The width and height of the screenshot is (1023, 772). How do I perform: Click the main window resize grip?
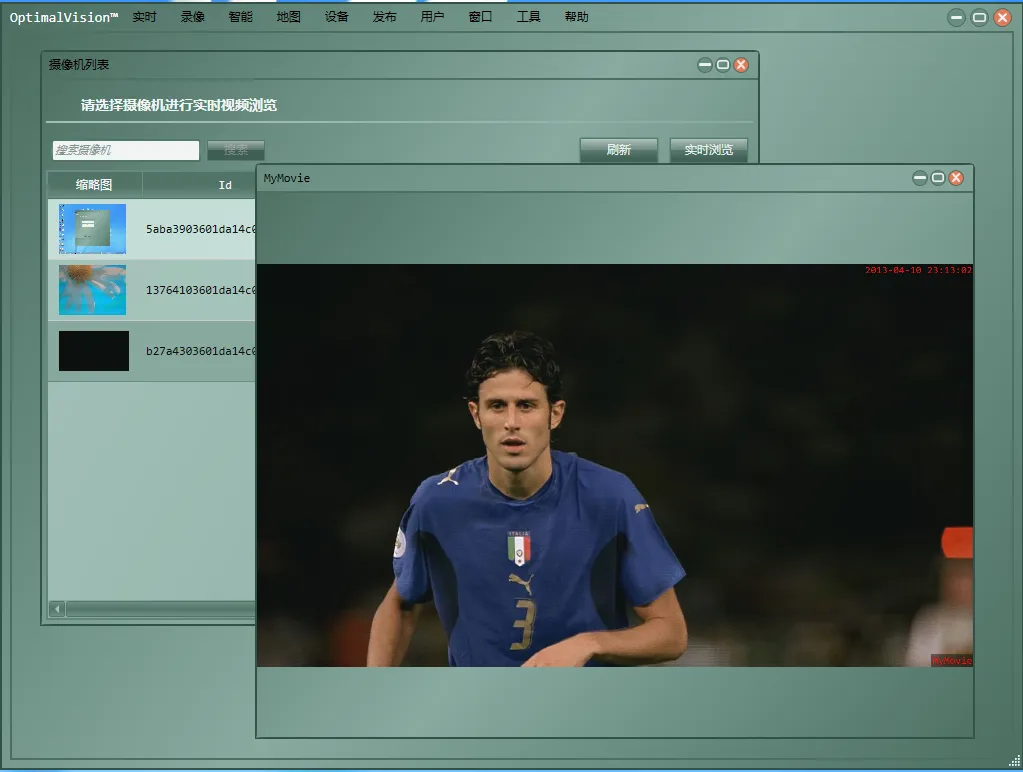[x=1015, y=761]
